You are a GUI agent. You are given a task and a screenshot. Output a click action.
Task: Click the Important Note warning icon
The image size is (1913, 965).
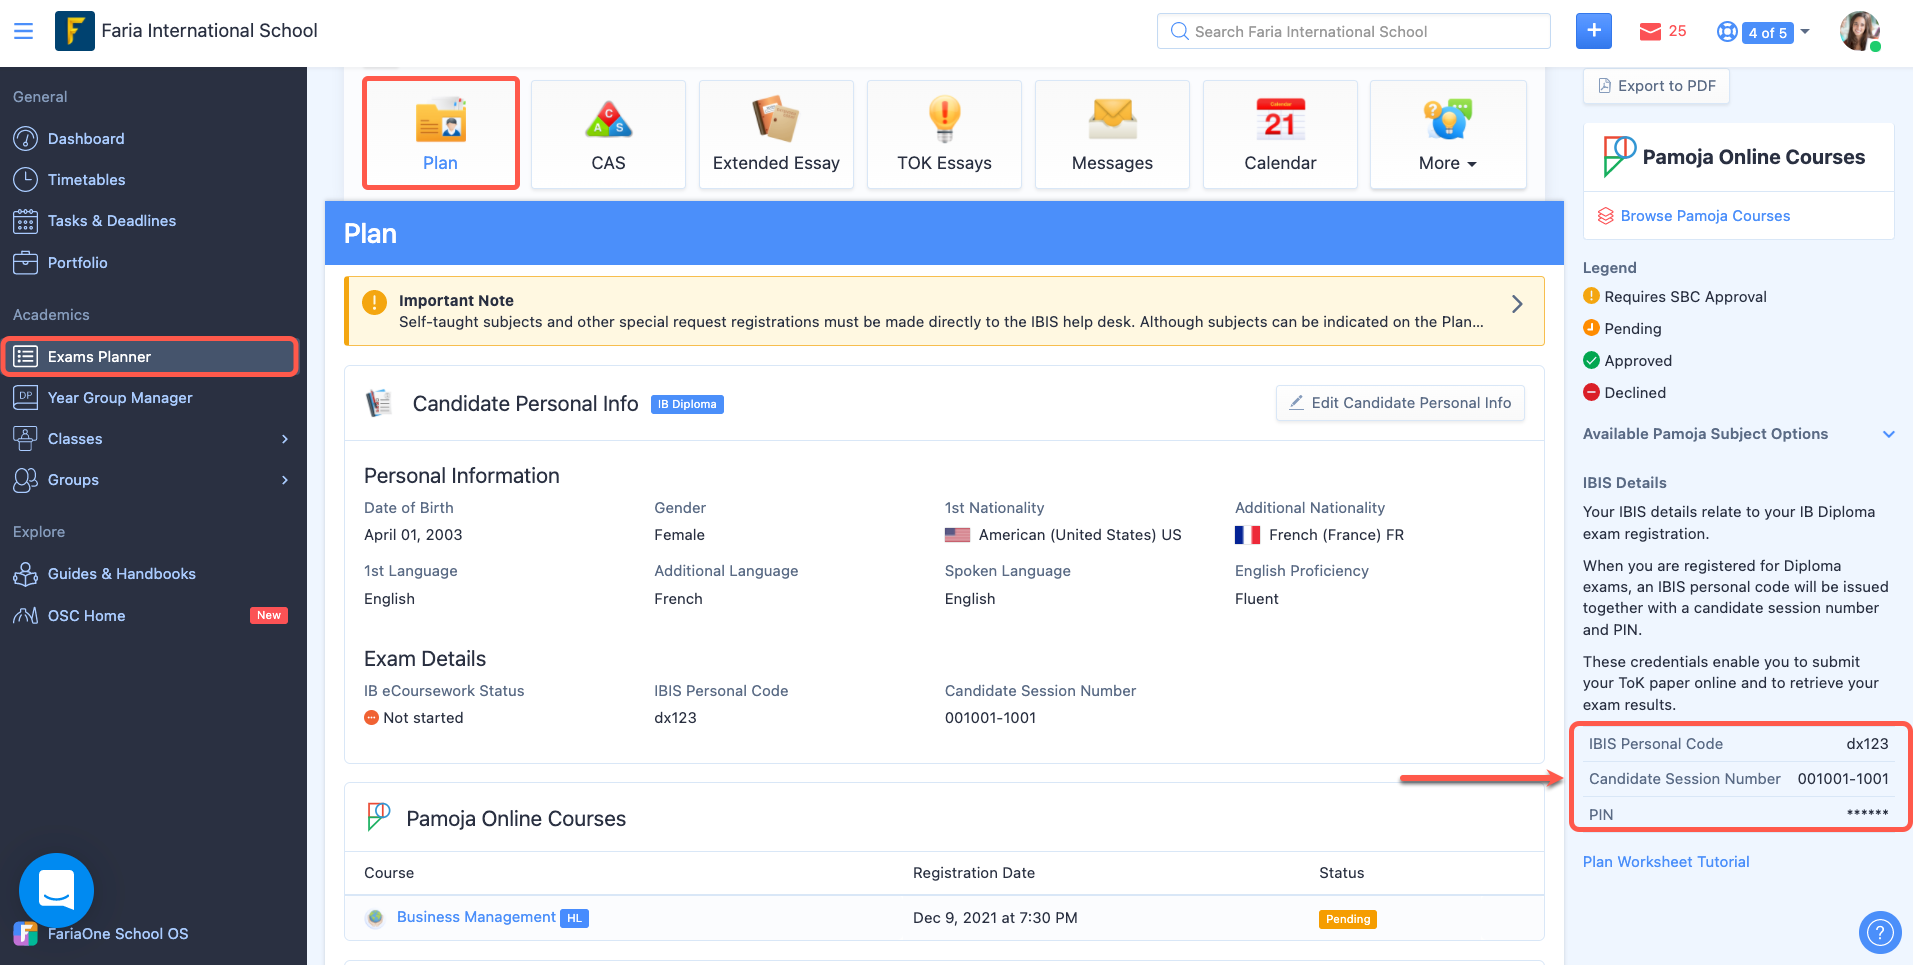[374, 302]
